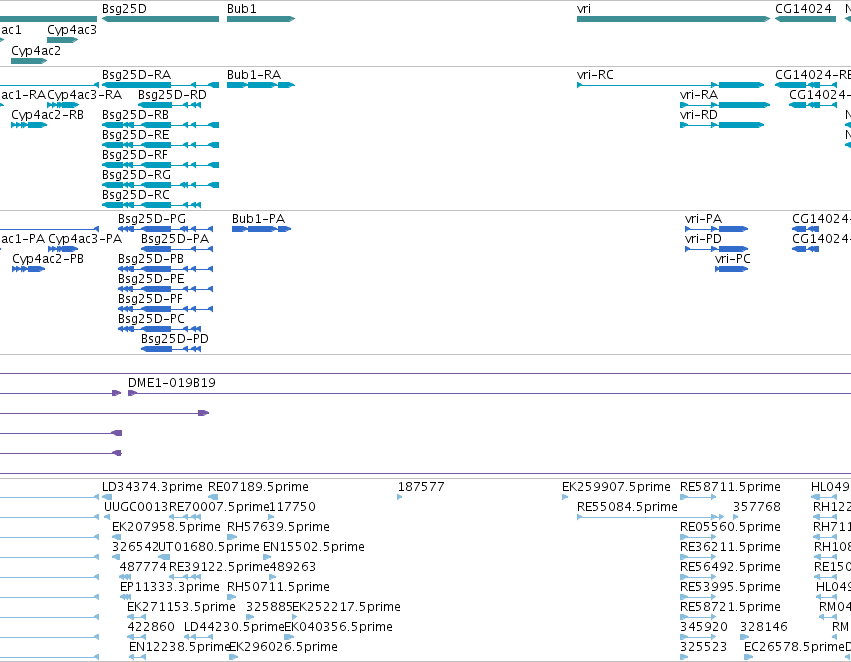851x662 pixels.
Task: Select transcript Bsg25D-RB label
Action: (x=135, y=115)
